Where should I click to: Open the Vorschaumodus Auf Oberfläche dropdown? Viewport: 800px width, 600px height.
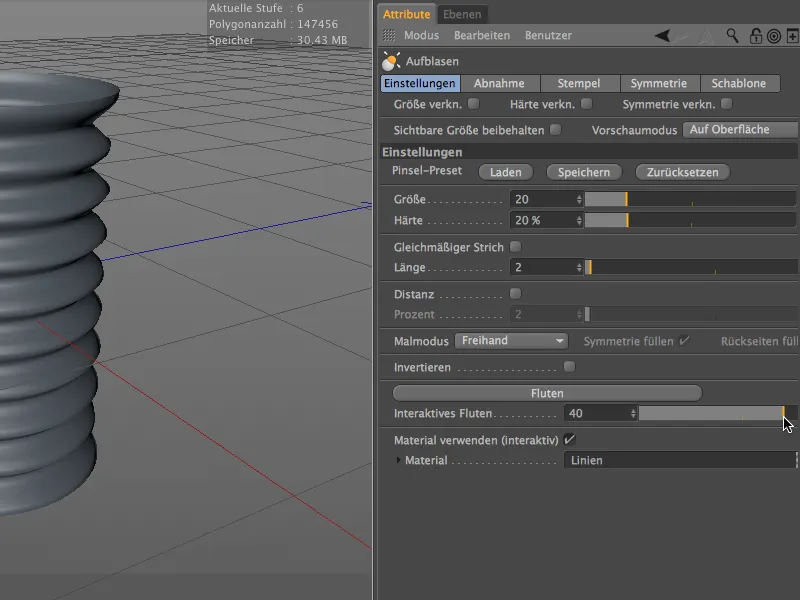coord(741,130)
